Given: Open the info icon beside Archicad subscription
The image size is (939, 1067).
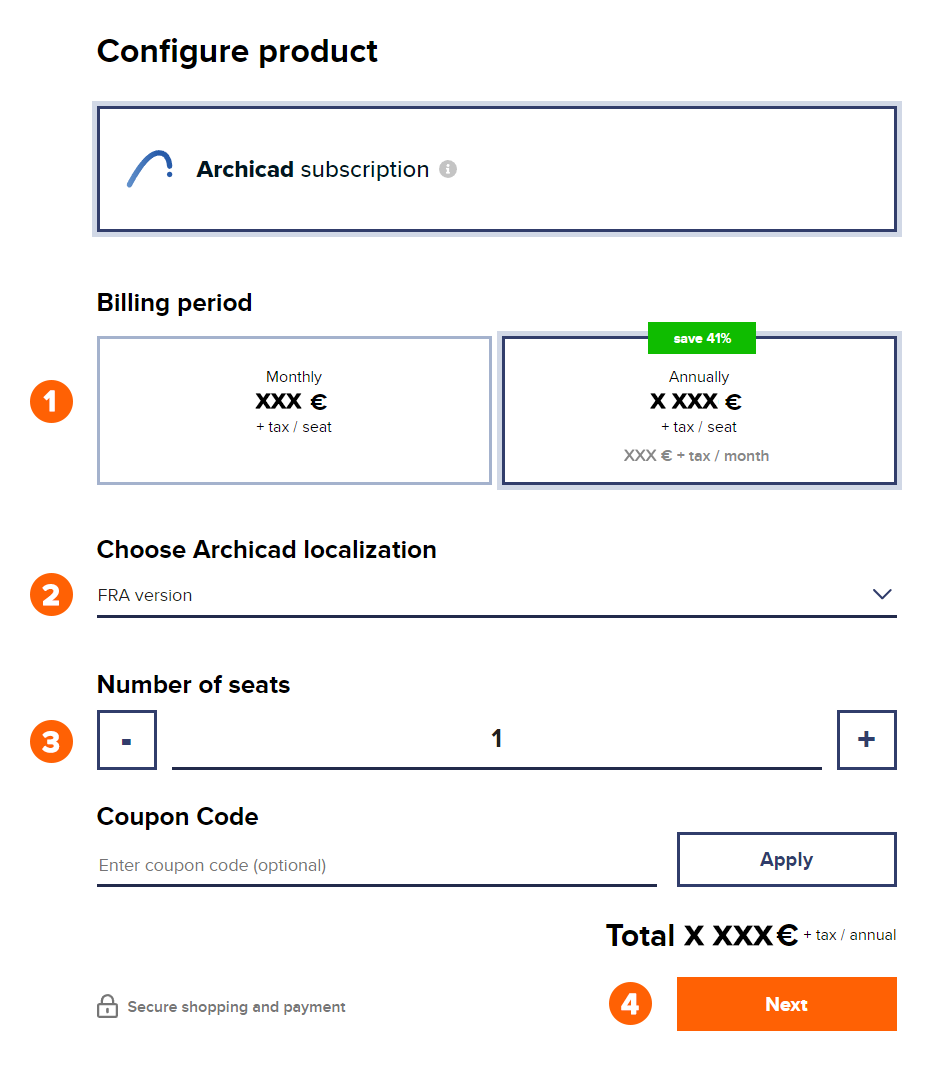Looking at the screenshot, I should pos(448,169).
